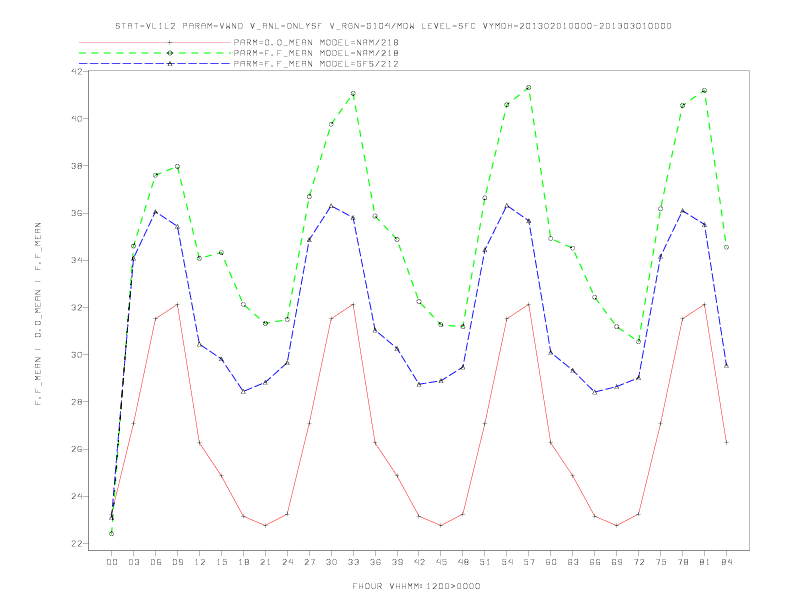
Task: Click x-axis tick label 81
Action: (x=705, y=562)
